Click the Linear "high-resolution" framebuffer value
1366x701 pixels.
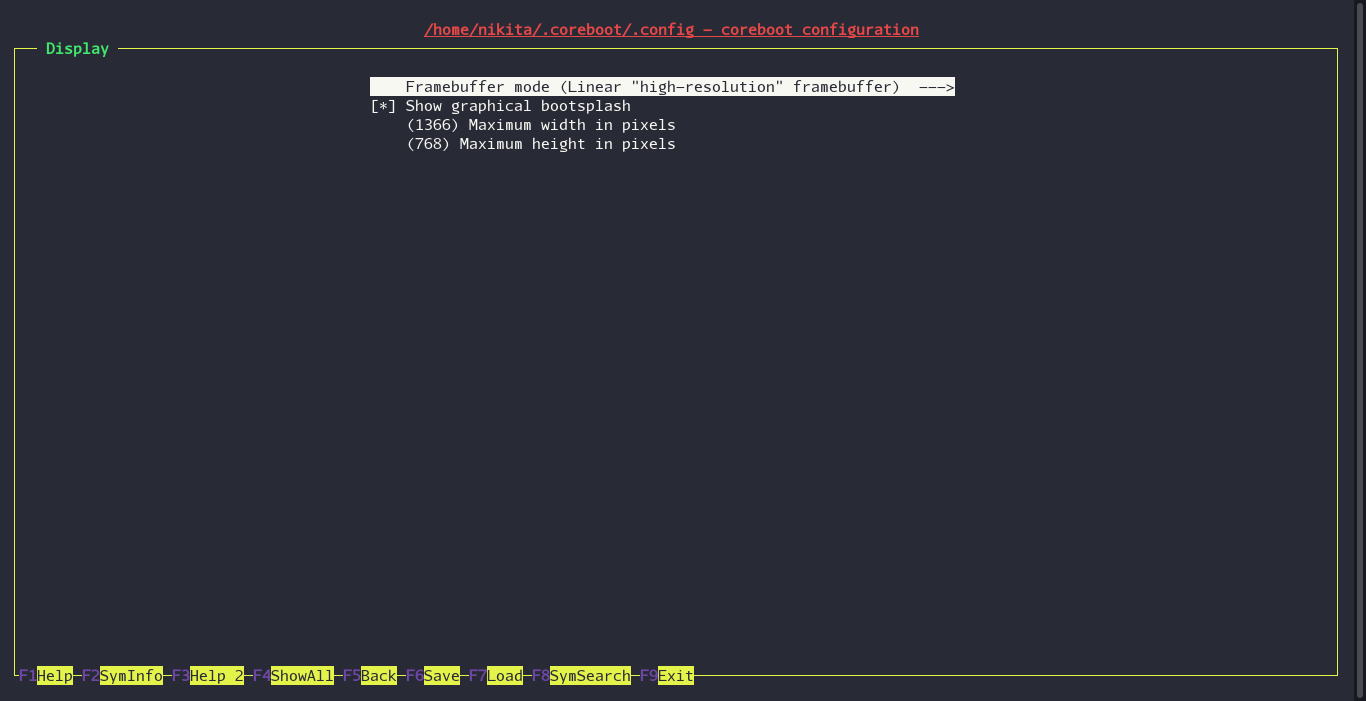point(733,87)
